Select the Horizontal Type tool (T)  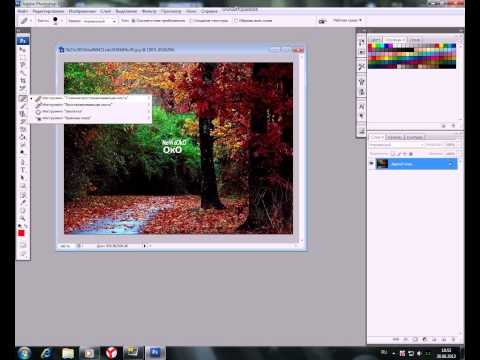coord(23,170)
